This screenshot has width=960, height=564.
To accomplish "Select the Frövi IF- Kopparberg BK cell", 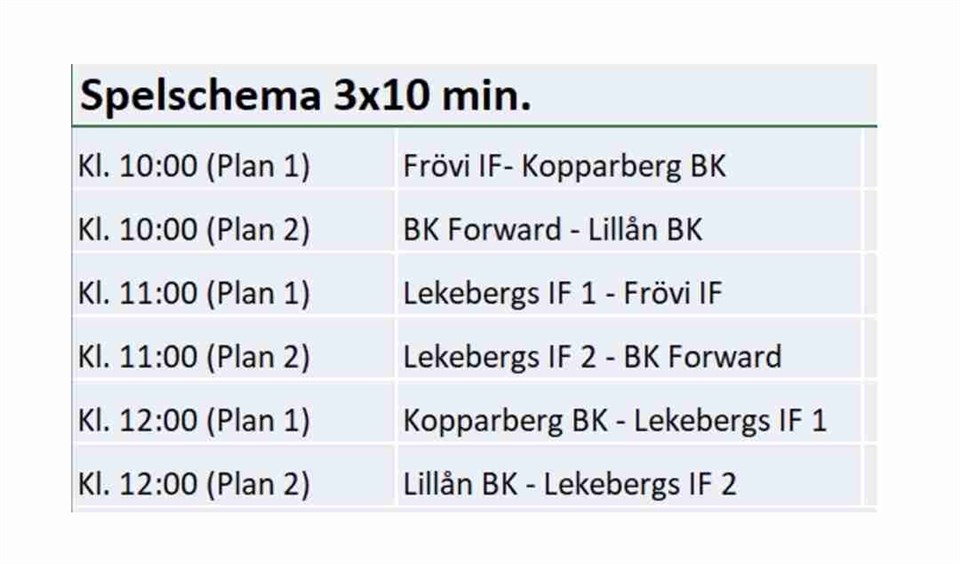I will [565, 166].
